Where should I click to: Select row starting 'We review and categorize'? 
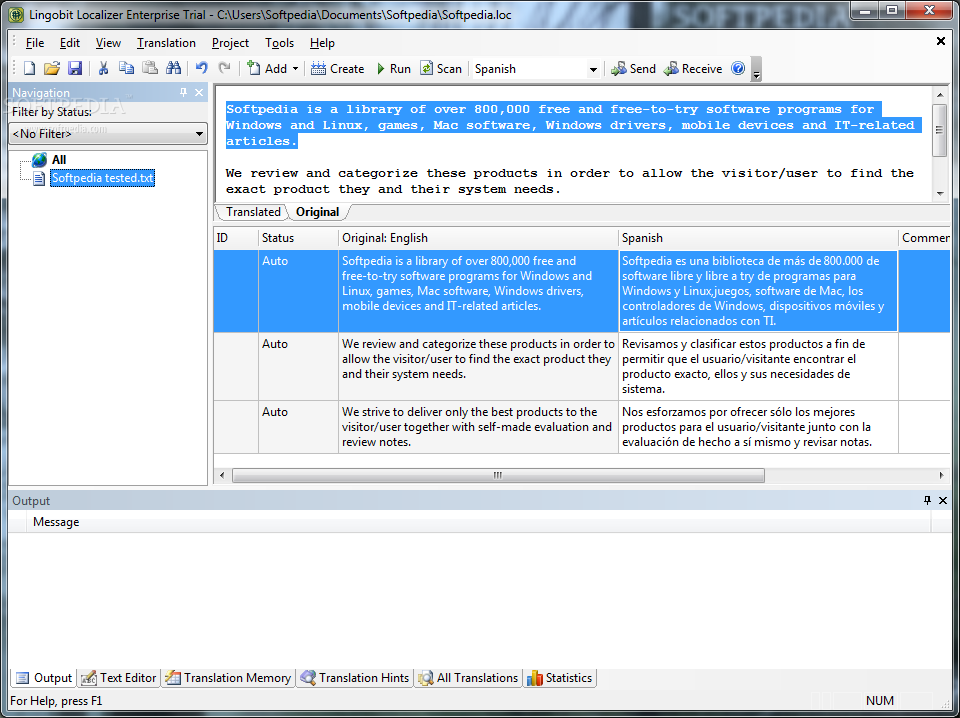[x=582, y=367]
